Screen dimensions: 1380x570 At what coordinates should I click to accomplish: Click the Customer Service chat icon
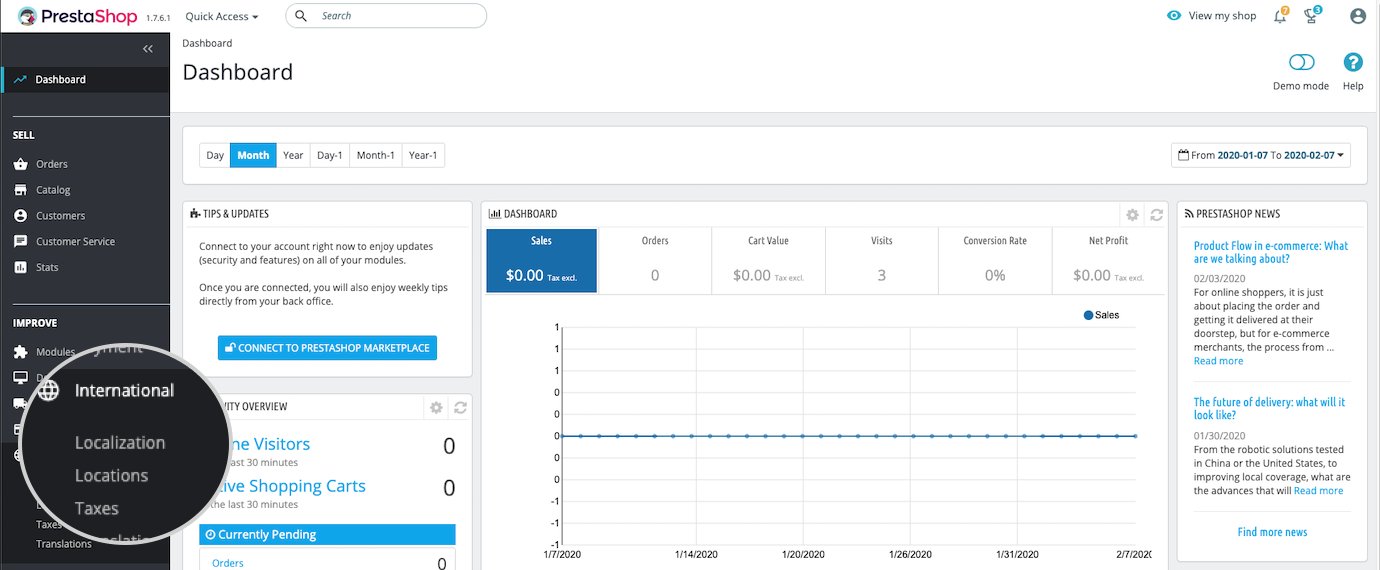point(20,242)
